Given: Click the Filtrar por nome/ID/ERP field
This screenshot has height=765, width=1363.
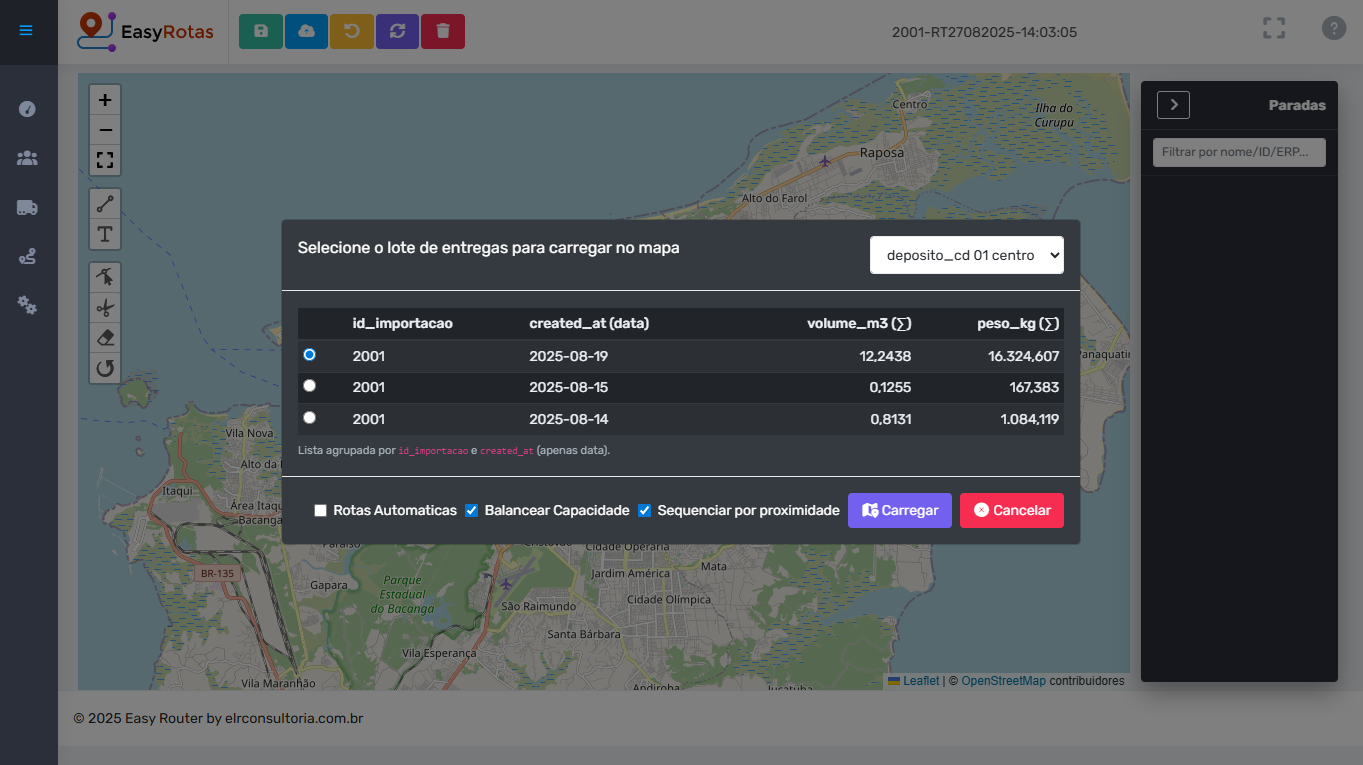Looking at the screenshot, I should click(x=1239, y=152).
